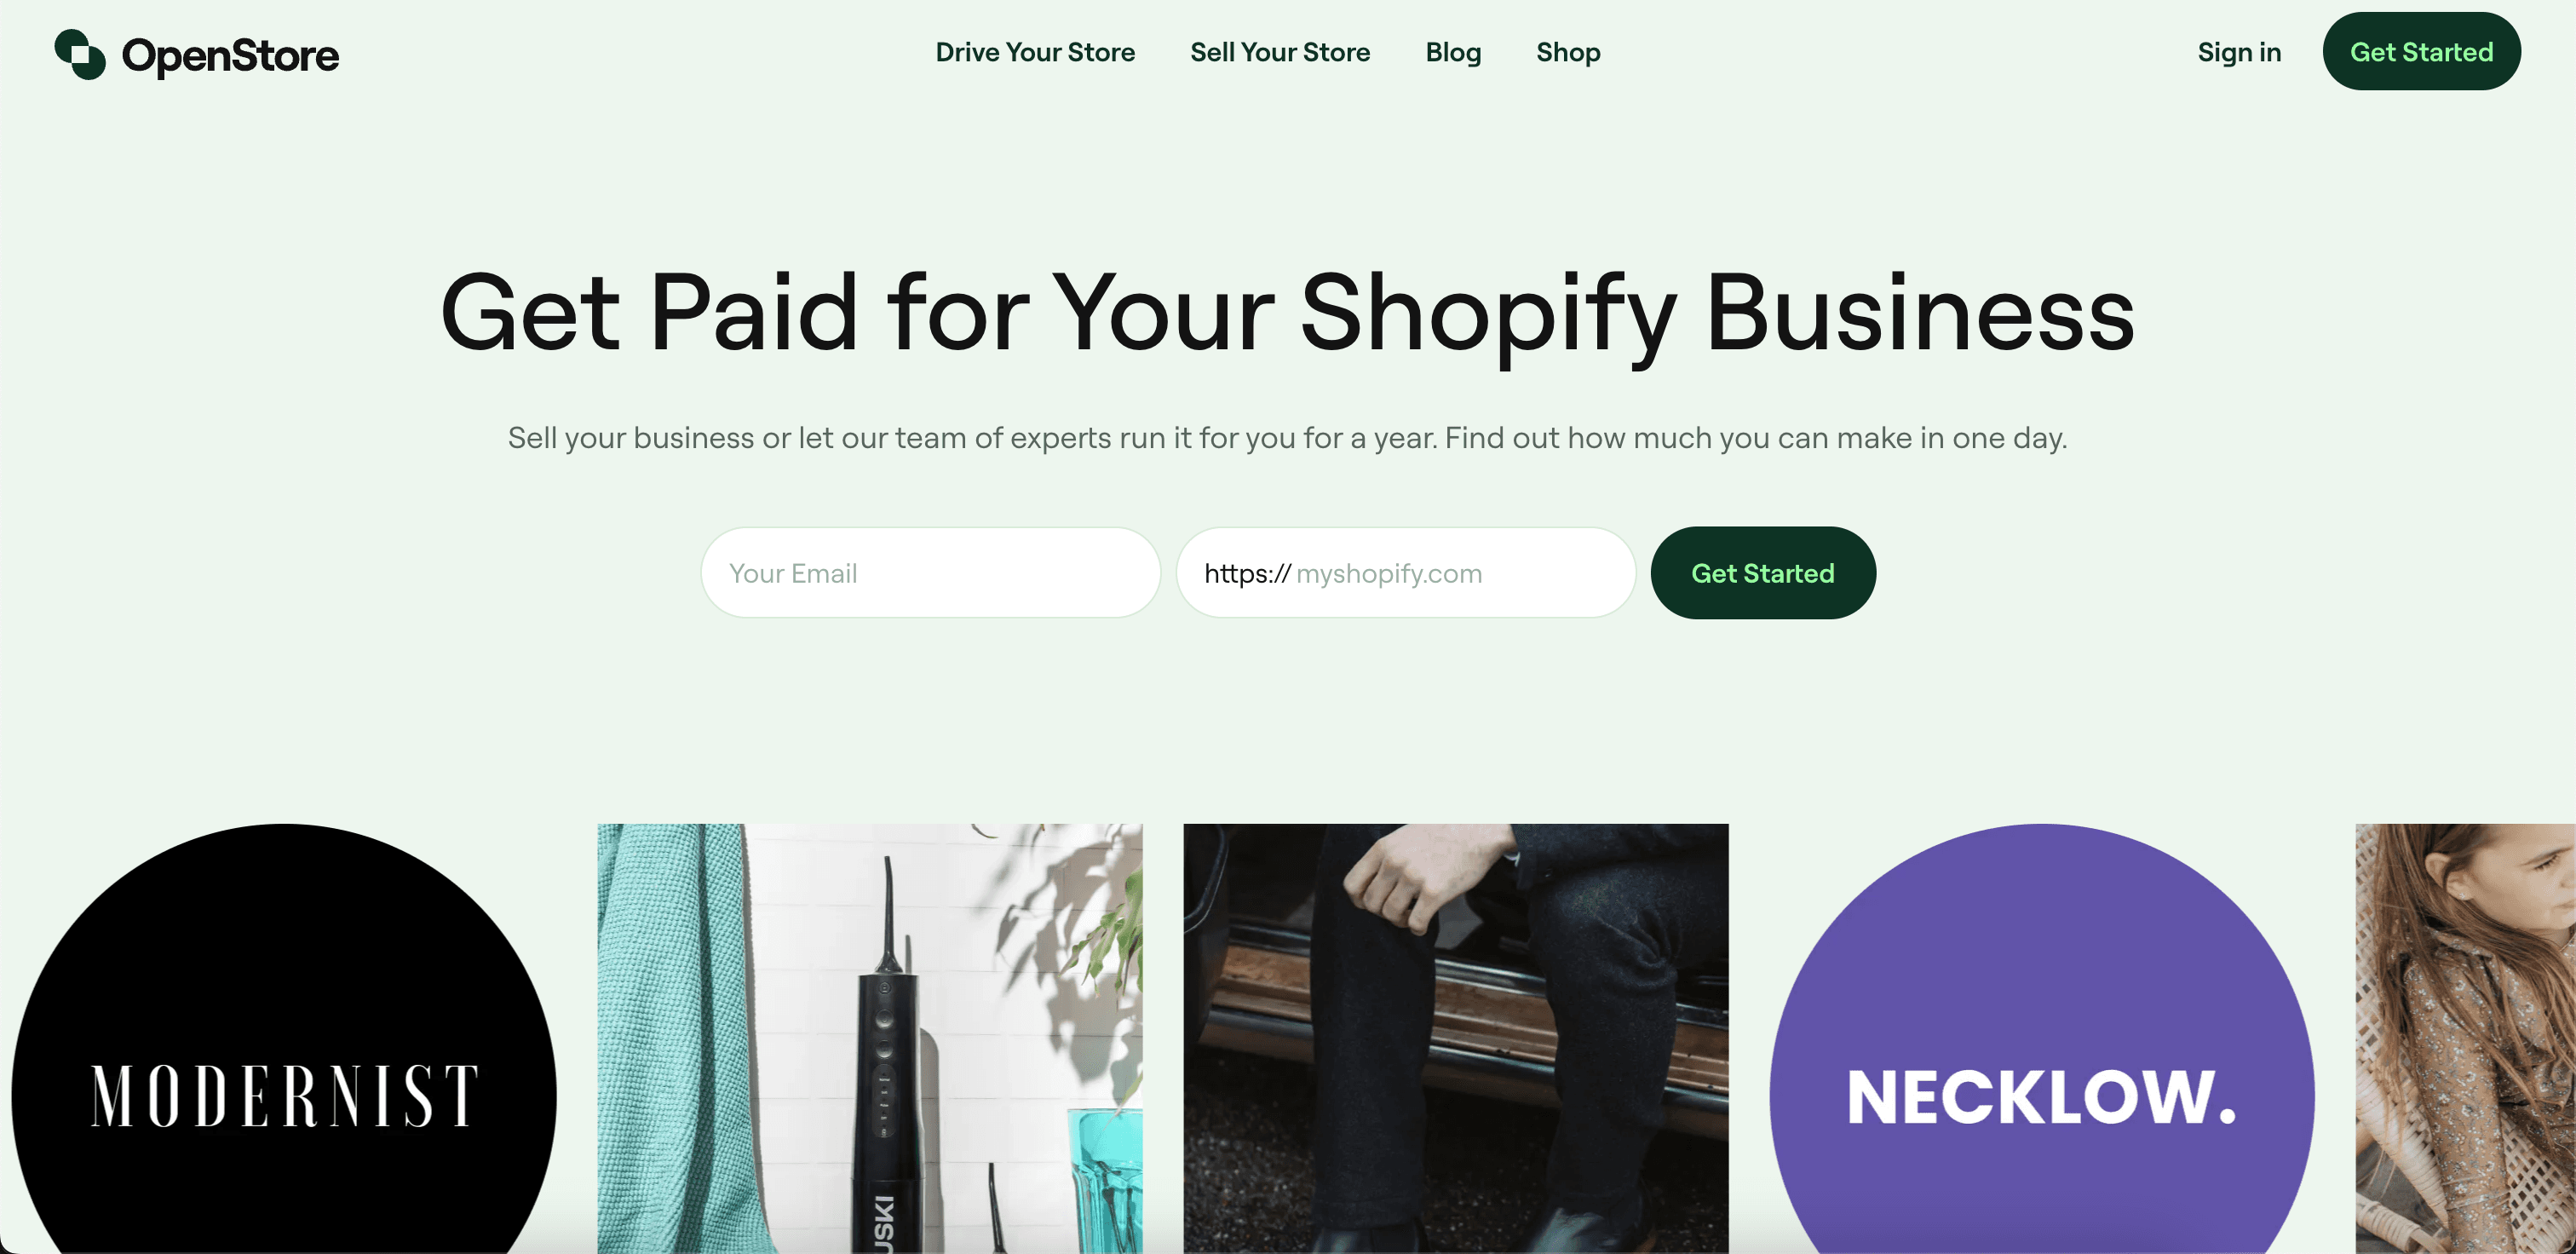The image size is (2576, 1254).
Task: Focus the myshopify.com store URL field
Action: click(x=1406, y=573)
